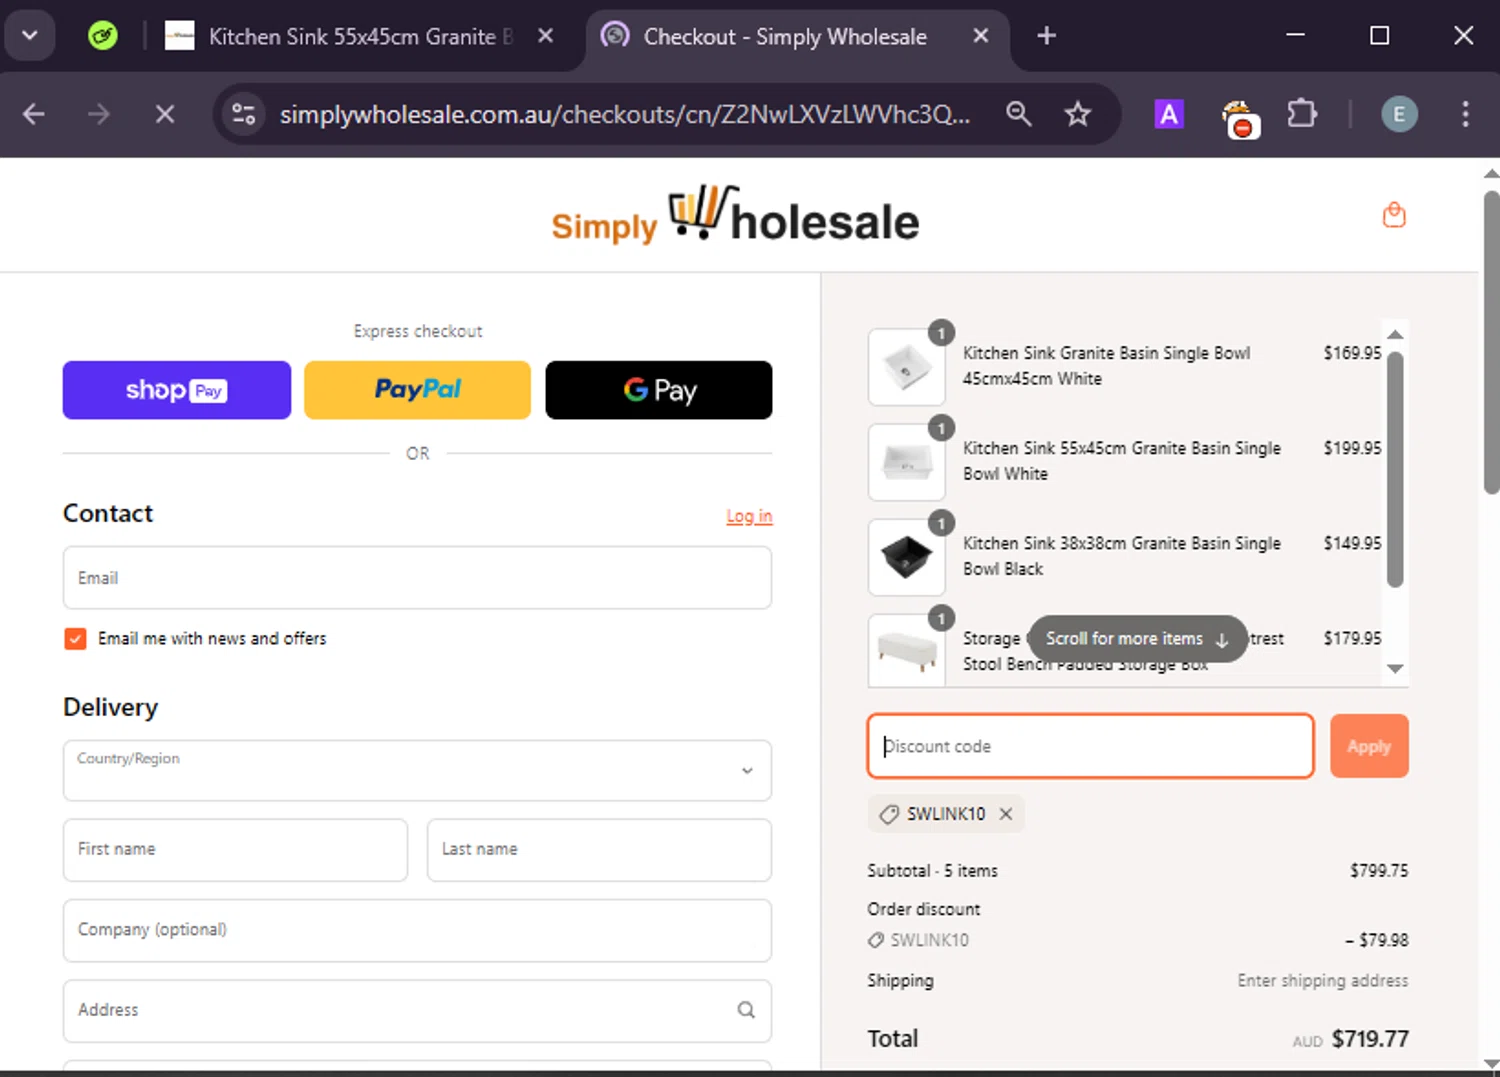Open Chrome's three-dot menu
This screenshot has width=1500, height=1077.
[1465, 114]
